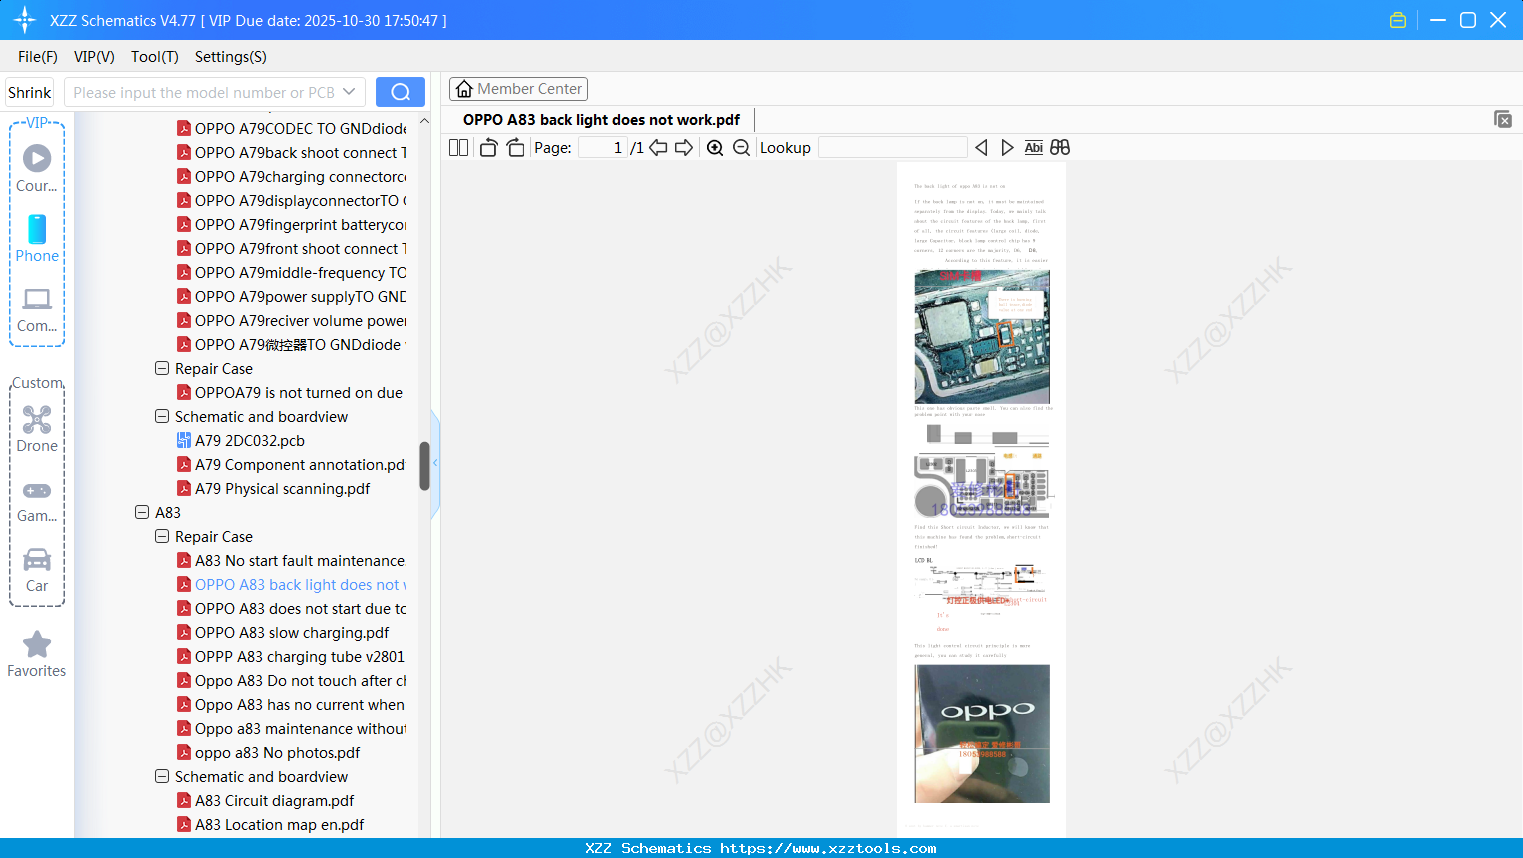Image resolution: width=1523 pixels, height=858 pixels.
Task: Rotate the PDF page clockwise
Action: pos(515,148)
